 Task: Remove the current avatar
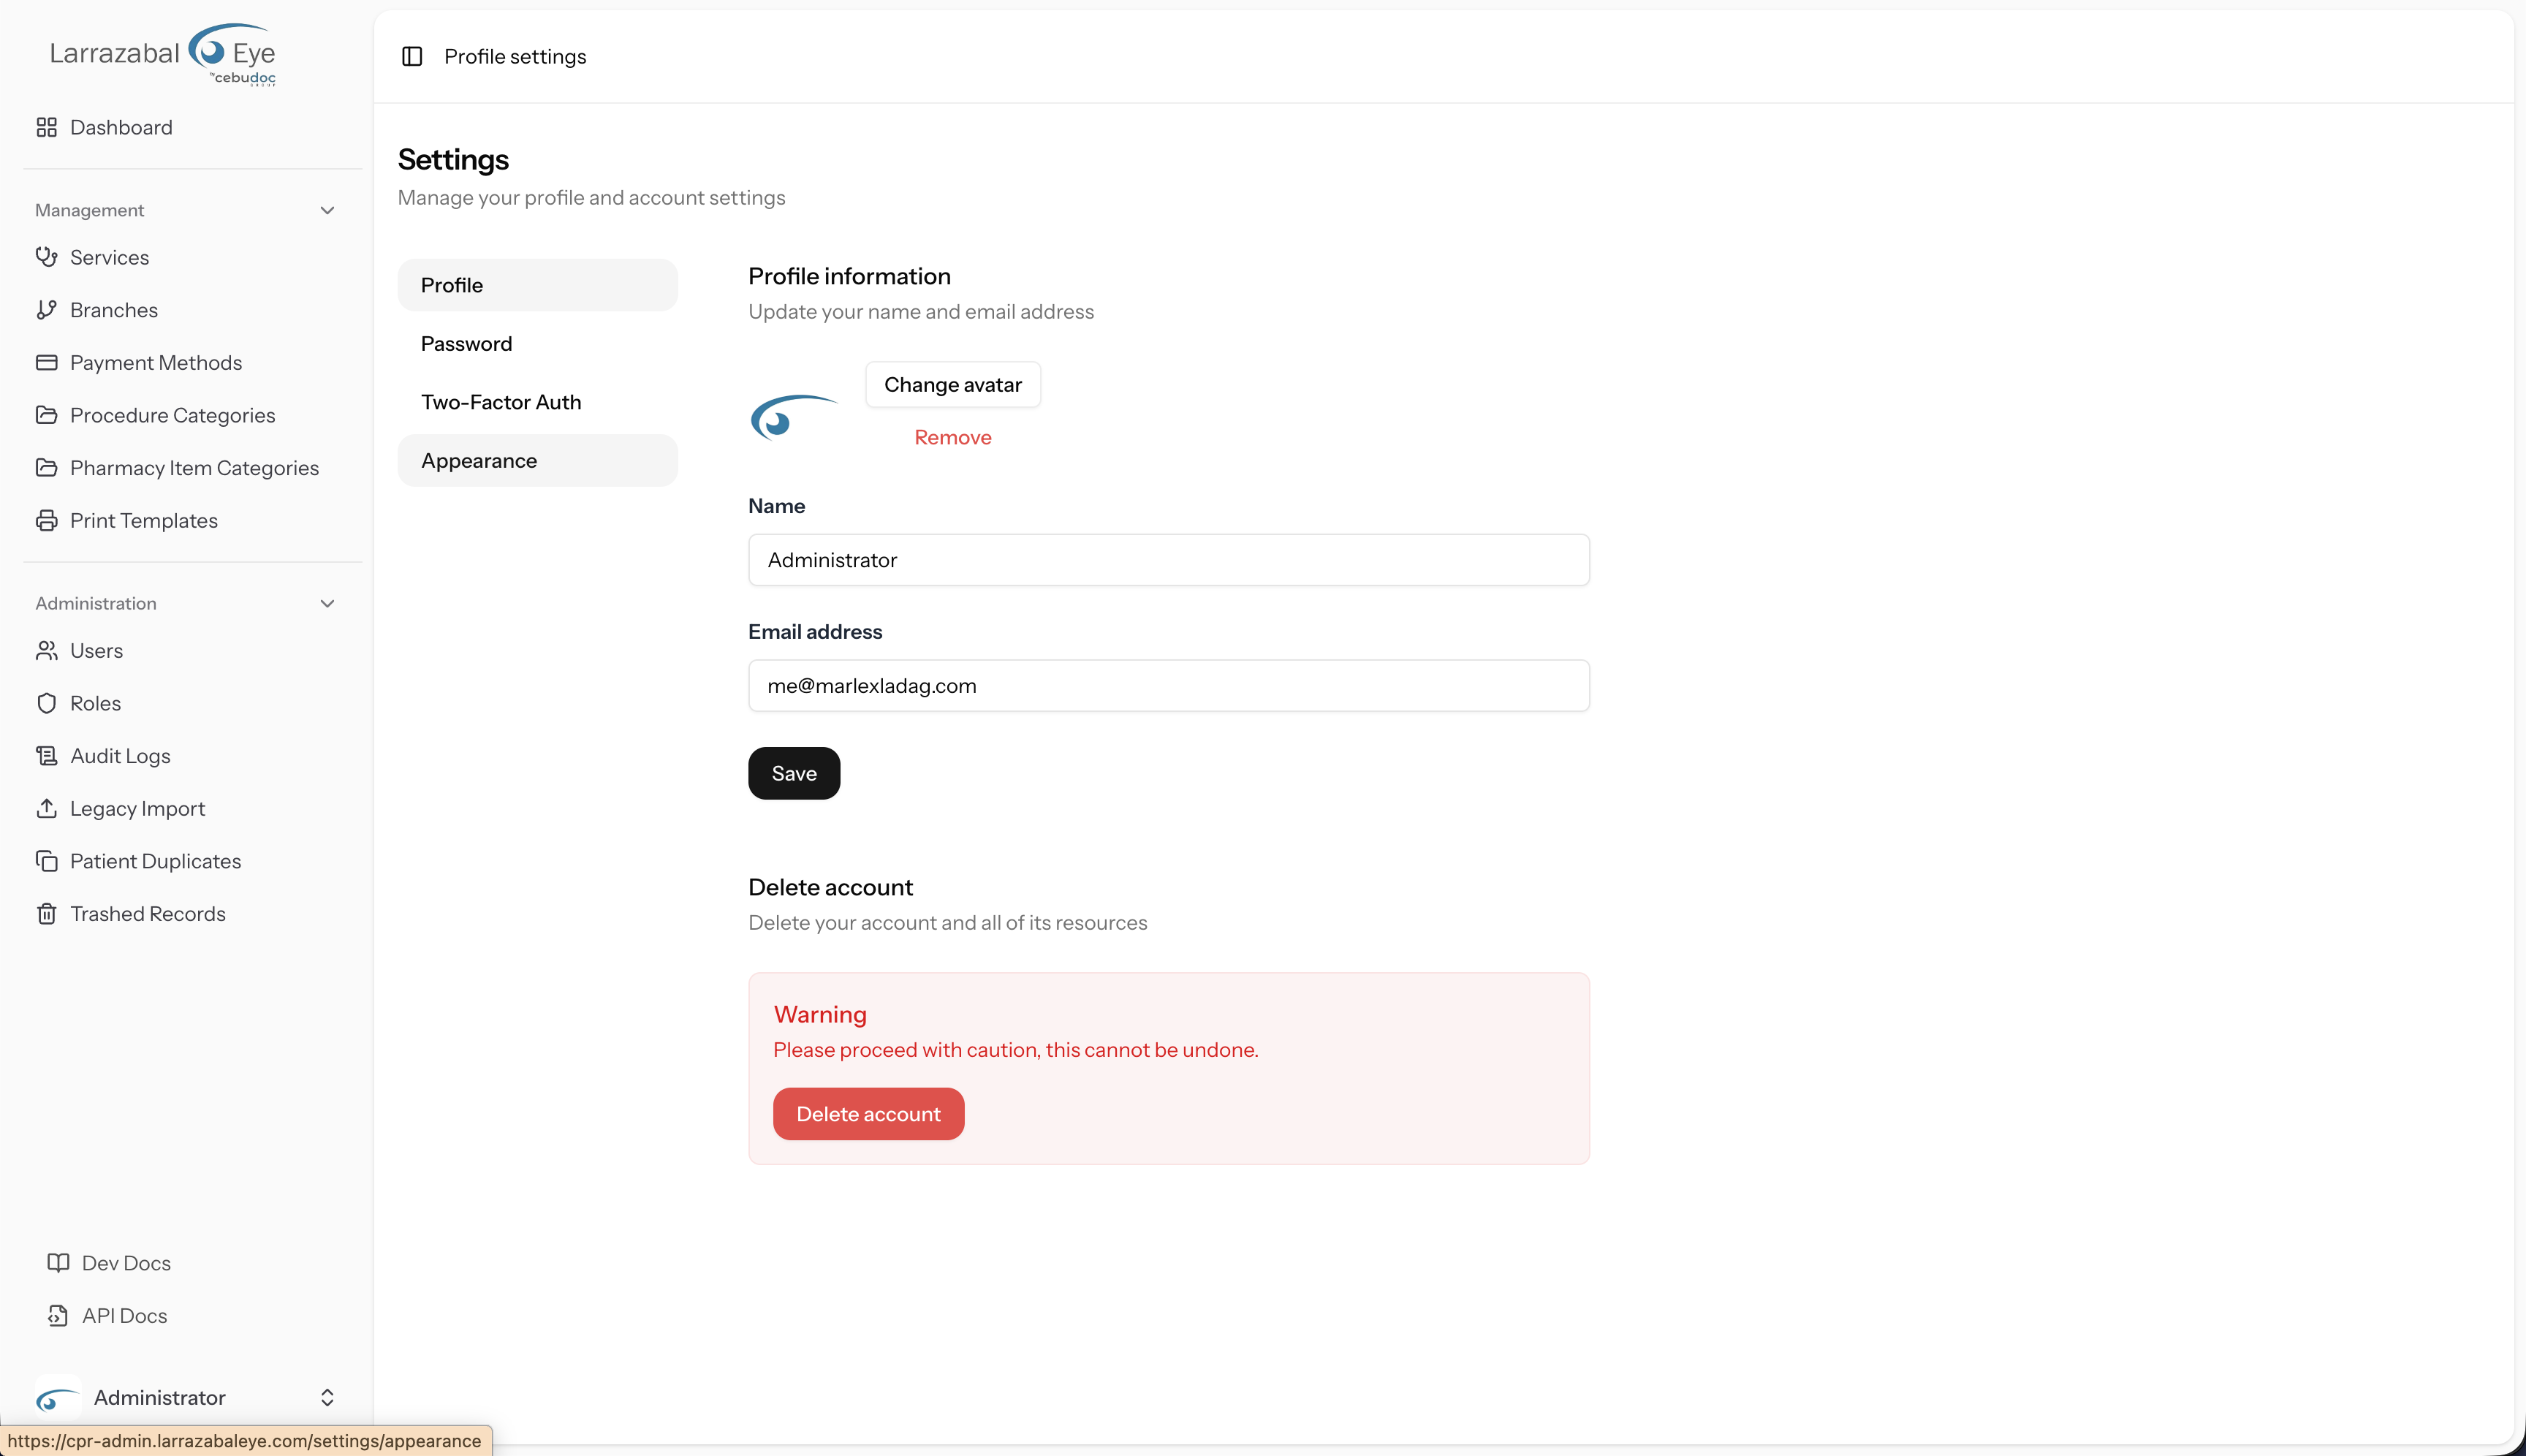coord(953,437)
